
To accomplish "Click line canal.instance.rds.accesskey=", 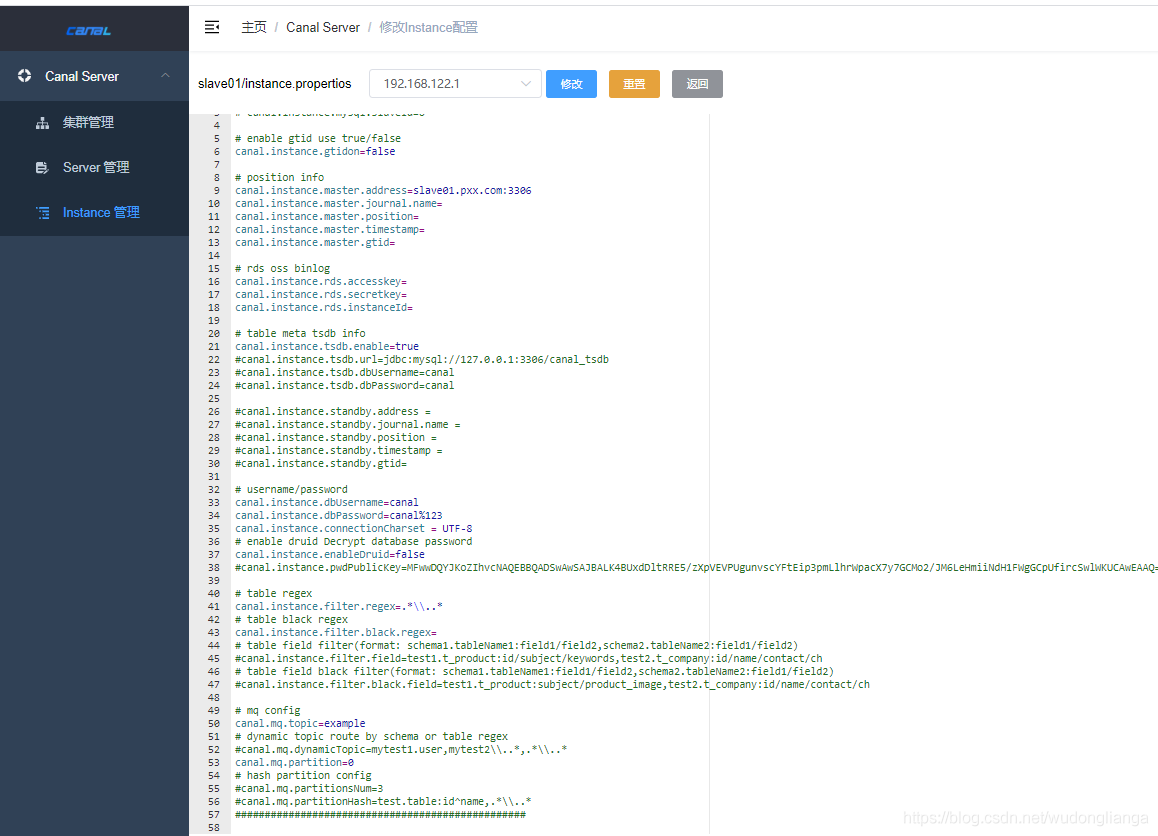I will (x=321, y=281).
